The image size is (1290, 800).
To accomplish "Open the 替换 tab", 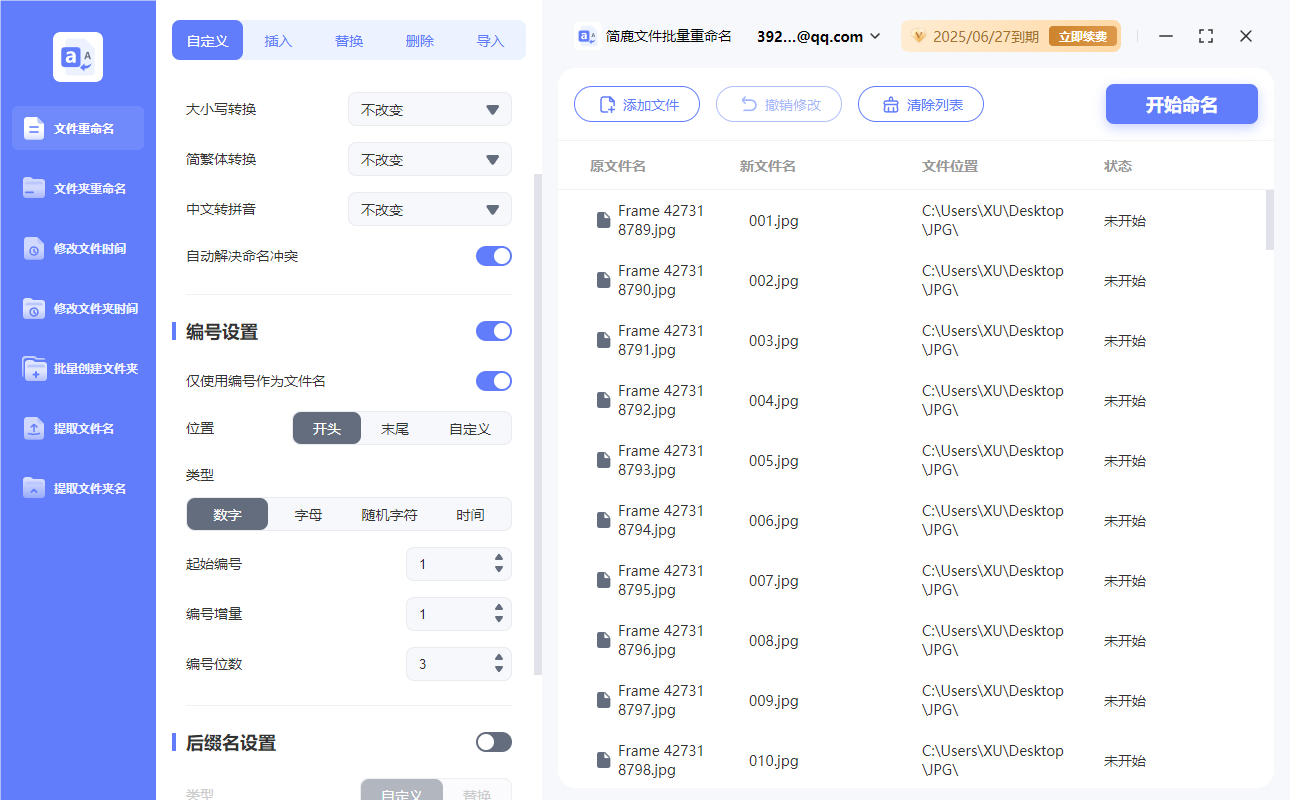I will tap(349, 39).
